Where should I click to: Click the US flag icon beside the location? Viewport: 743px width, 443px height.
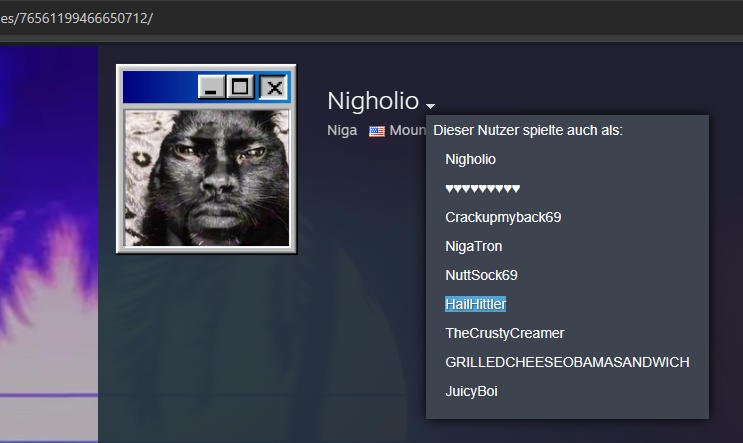tap(377, 131)
